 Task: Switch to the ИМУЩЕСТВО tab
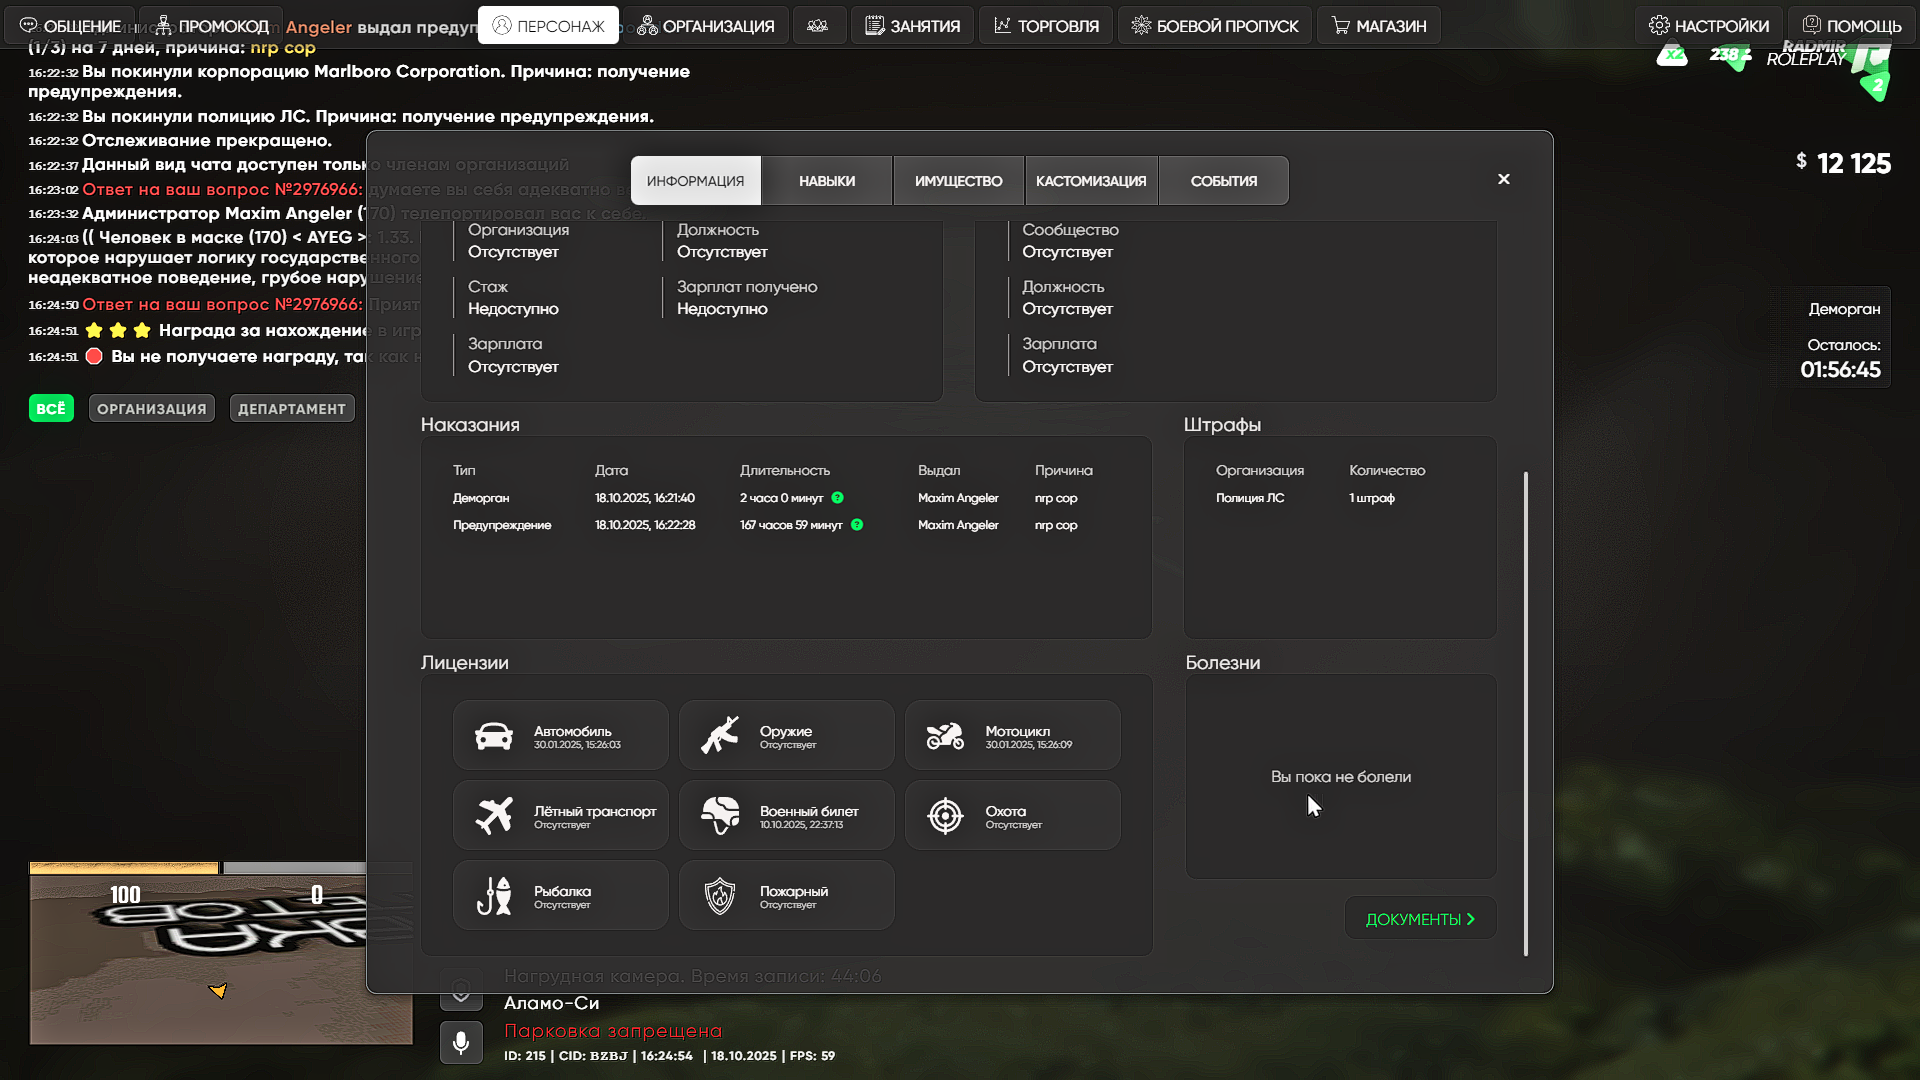pos(958,181)
